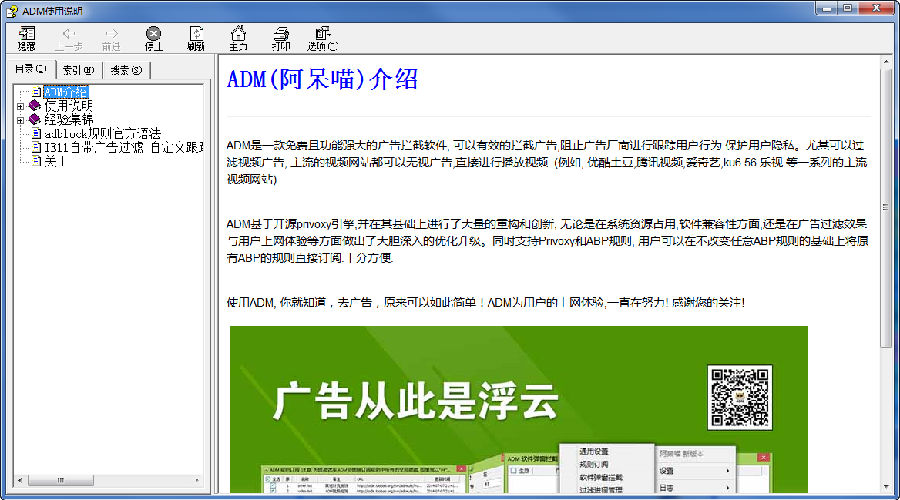Click the QR code in green banner
900x500 pixels.
click(x=740, y=398)
